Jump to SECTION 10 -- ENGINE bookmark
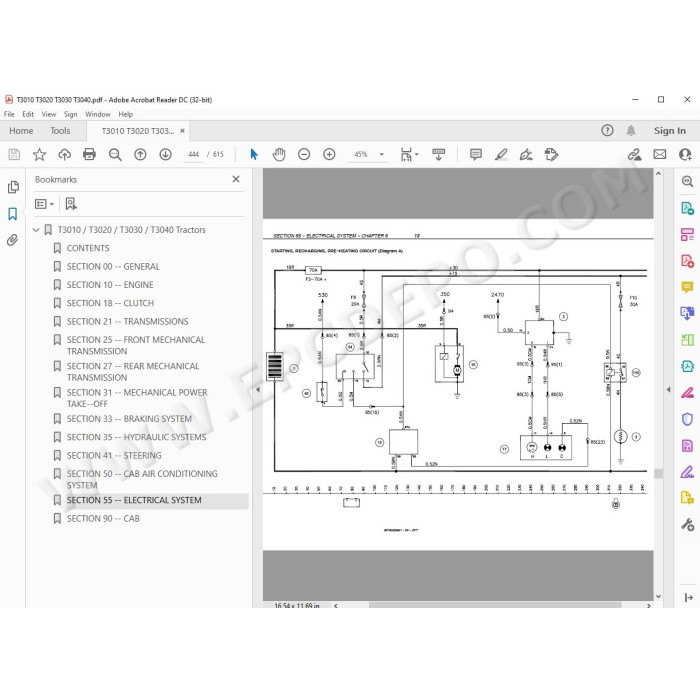Image resolution: width=700 pixels, height=700 pixels. tap(110, 285)
